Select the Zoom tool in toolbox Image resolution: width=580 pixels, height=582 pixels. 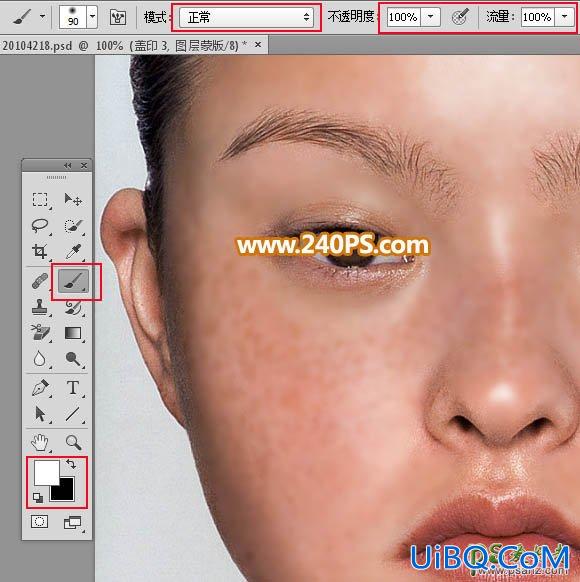(73, 442)
